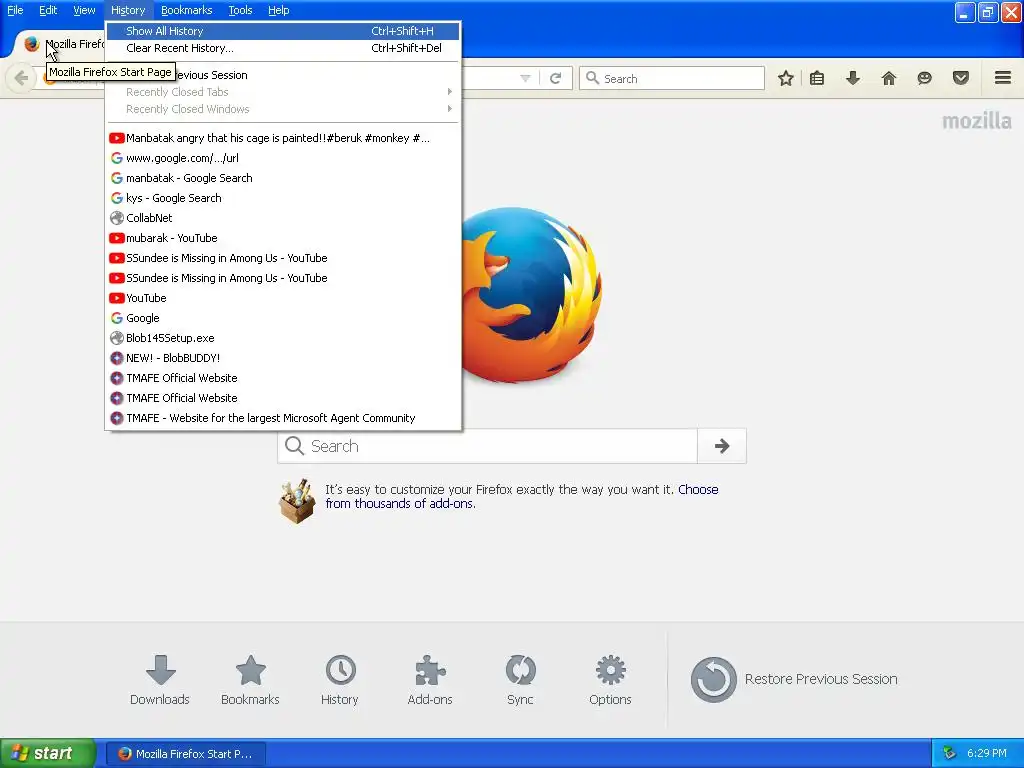
Task: Expand the URL bar history dropdown arrow
Action: tap(525, 78)
